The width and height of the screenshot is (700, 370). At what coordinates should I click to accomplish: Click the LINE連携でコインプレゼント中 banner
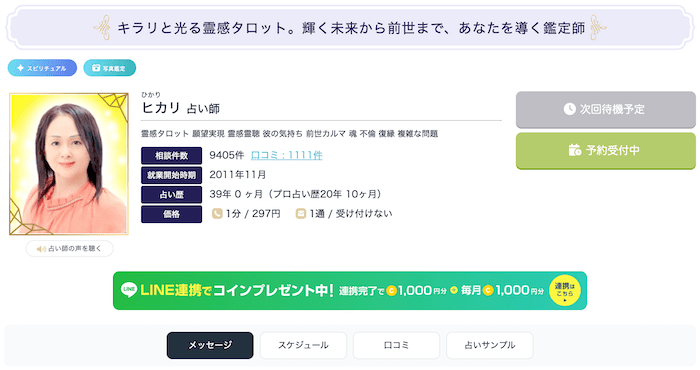point(350,291)
